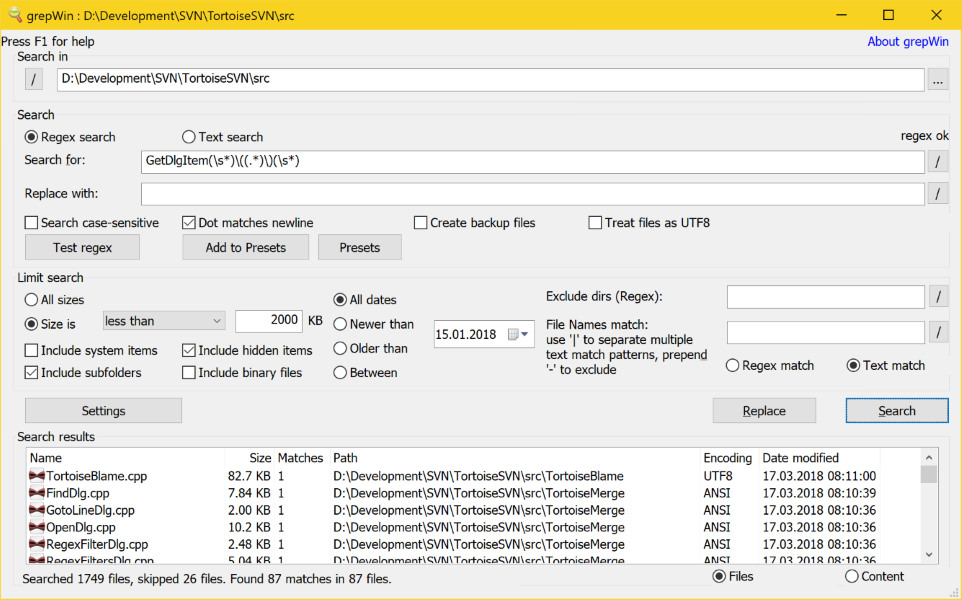Uncheck Dot matches newline
The width and height of the screenshot is (962, 600).
[189, 222]
